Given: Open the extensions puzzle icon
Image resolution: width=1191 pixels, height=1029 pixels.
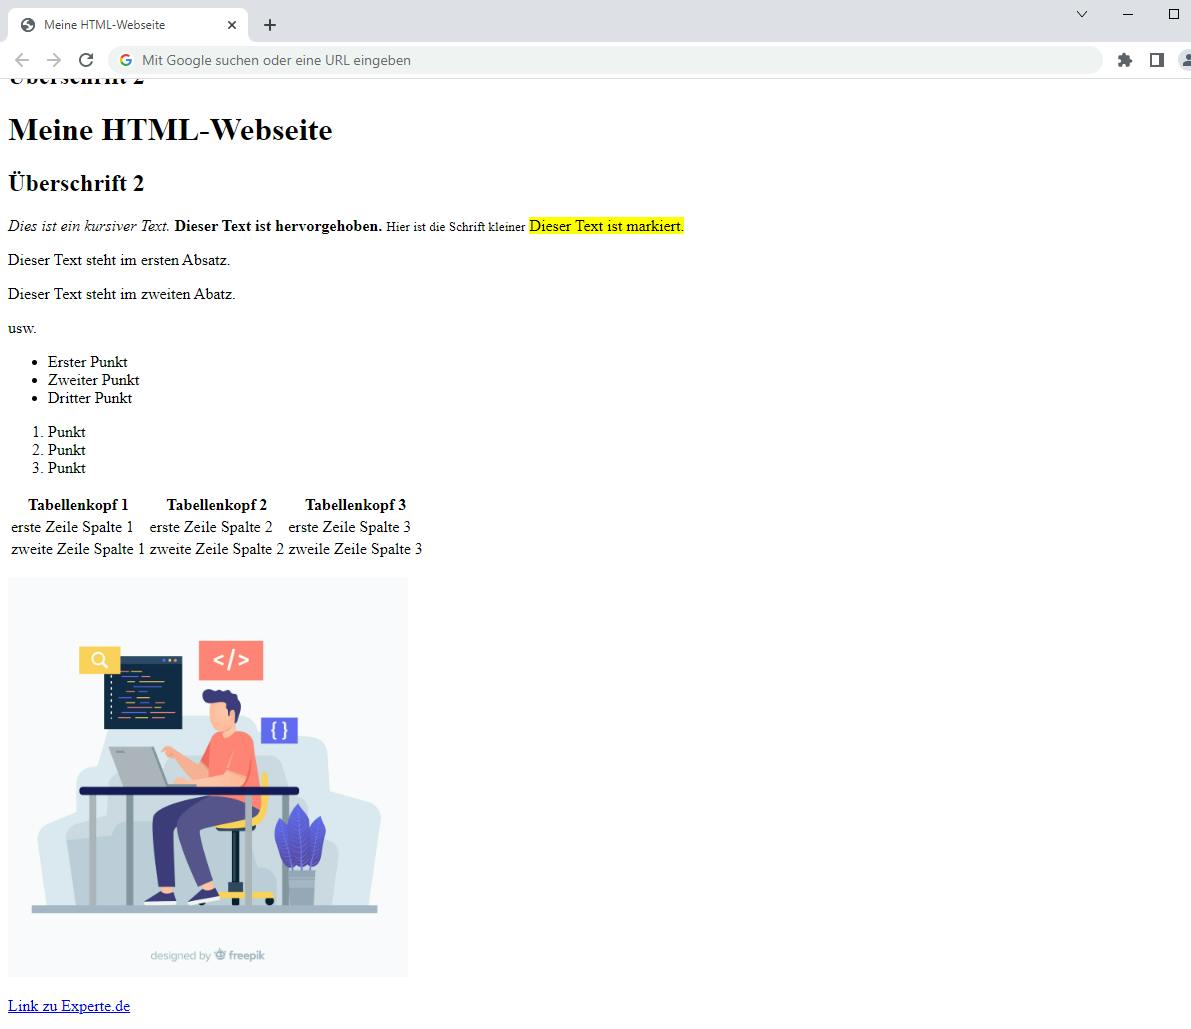Looking at the screenshot, I should point(1124,60).
